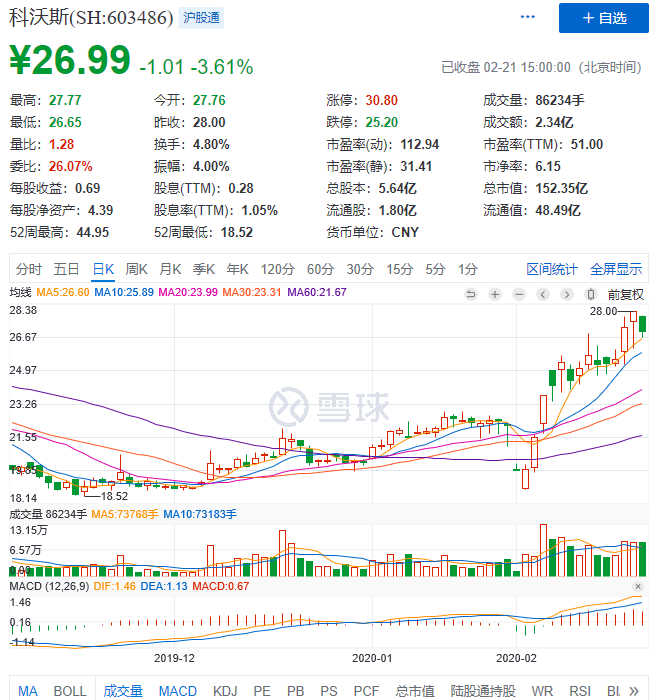Switch to 120分 interval
The width and height of the screenshot is (655, 700).
pyautogui.click(x=278, y=269)
